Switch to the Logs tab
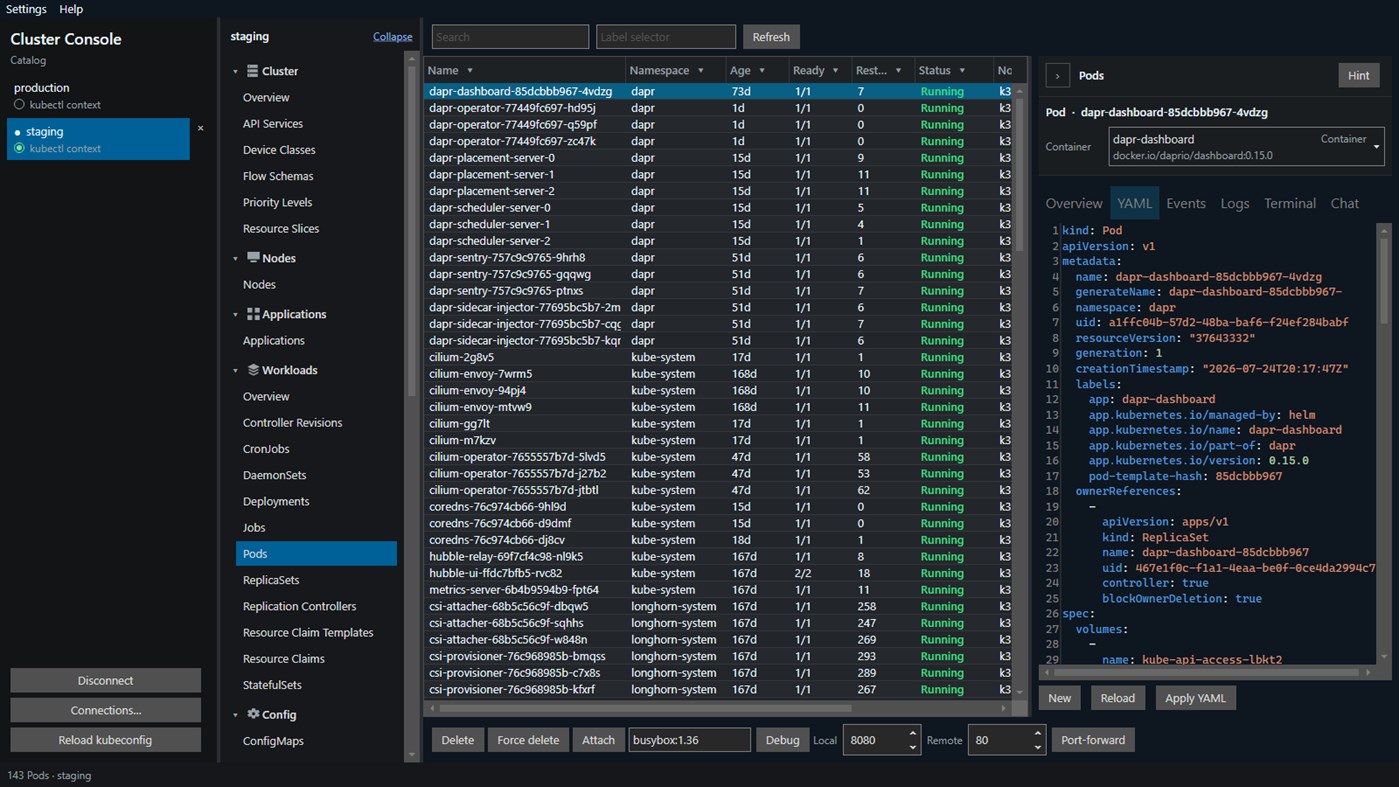This screenshot has height=787, width=1399. pos(1235,203)
